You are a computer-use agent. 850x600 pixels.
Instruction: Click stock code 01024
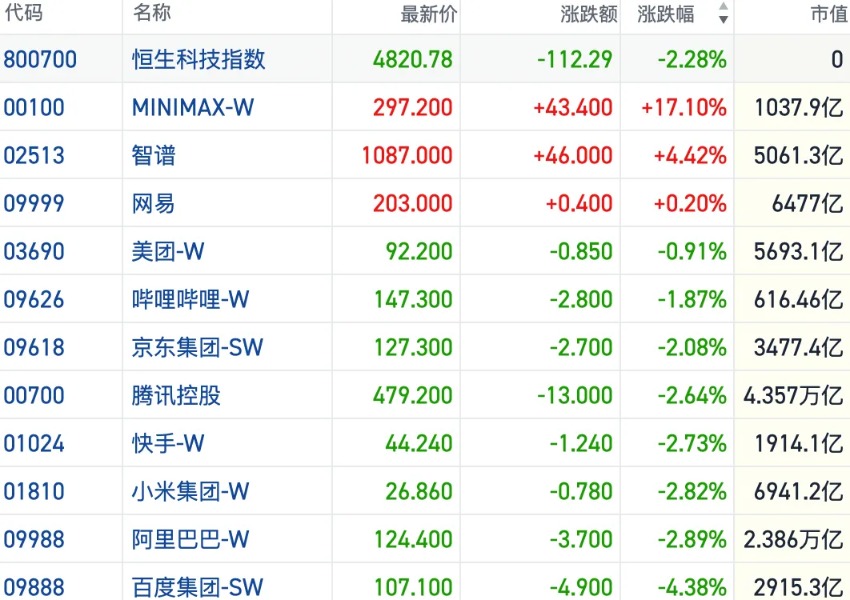pos(34,443)
